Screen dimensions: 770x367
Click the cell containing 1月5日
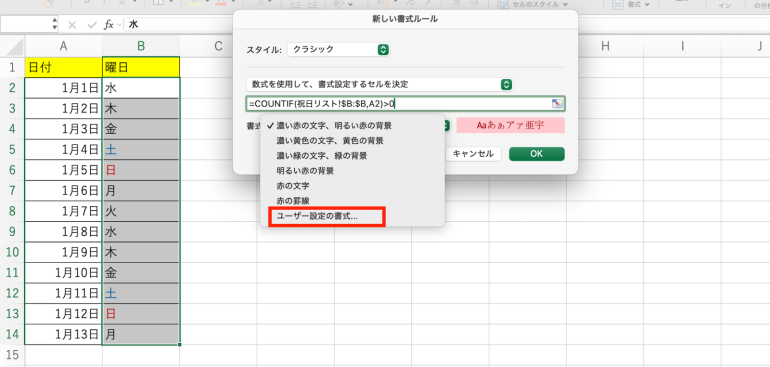63,170
